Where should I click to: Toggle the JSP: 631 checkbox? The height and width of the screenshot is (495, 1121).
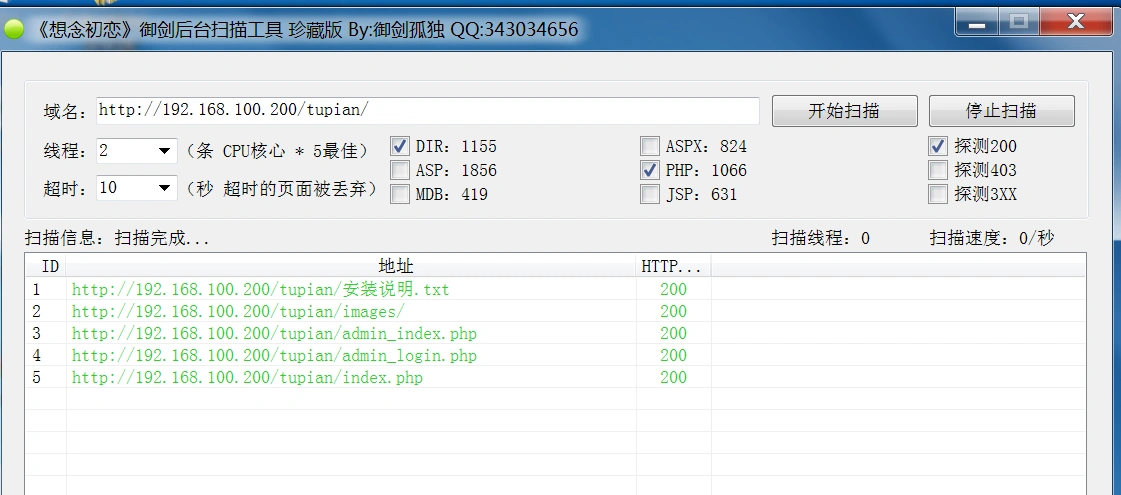click(x=650, y=194)
